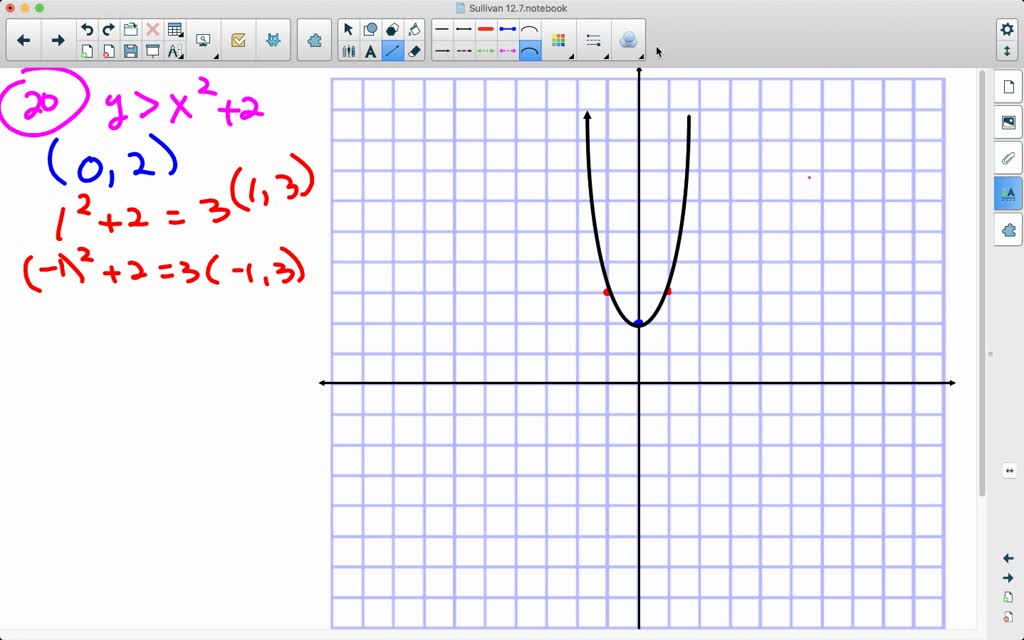Add a new page with green plus page icon
The height and width of the screenshot is (640, 1024).
tap(87, 51)
